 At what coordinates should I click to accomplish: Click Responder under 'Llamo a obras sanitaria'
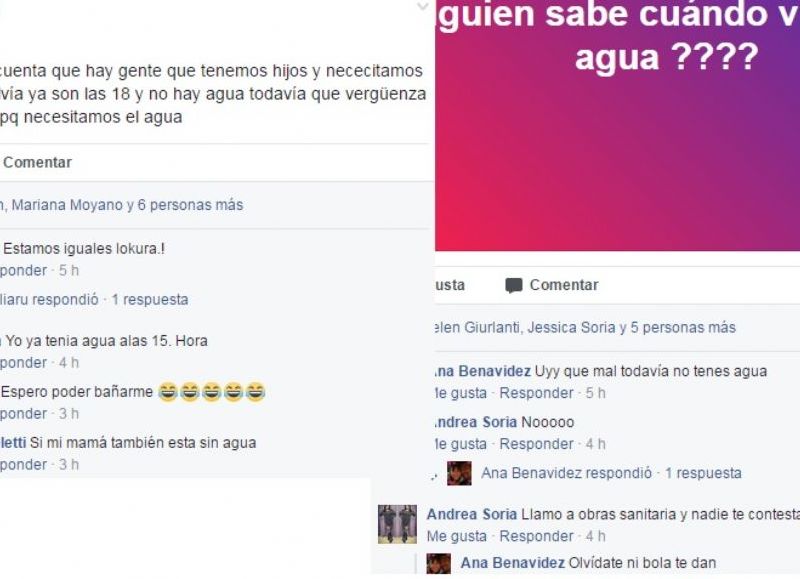536,537
